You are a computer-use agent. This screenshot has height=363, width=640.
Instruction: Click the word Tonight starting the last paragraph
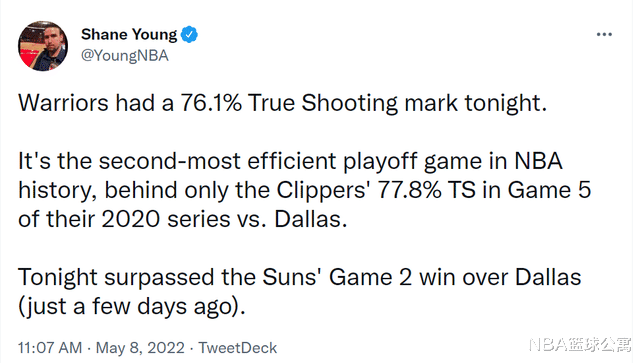tap(58, 278)
